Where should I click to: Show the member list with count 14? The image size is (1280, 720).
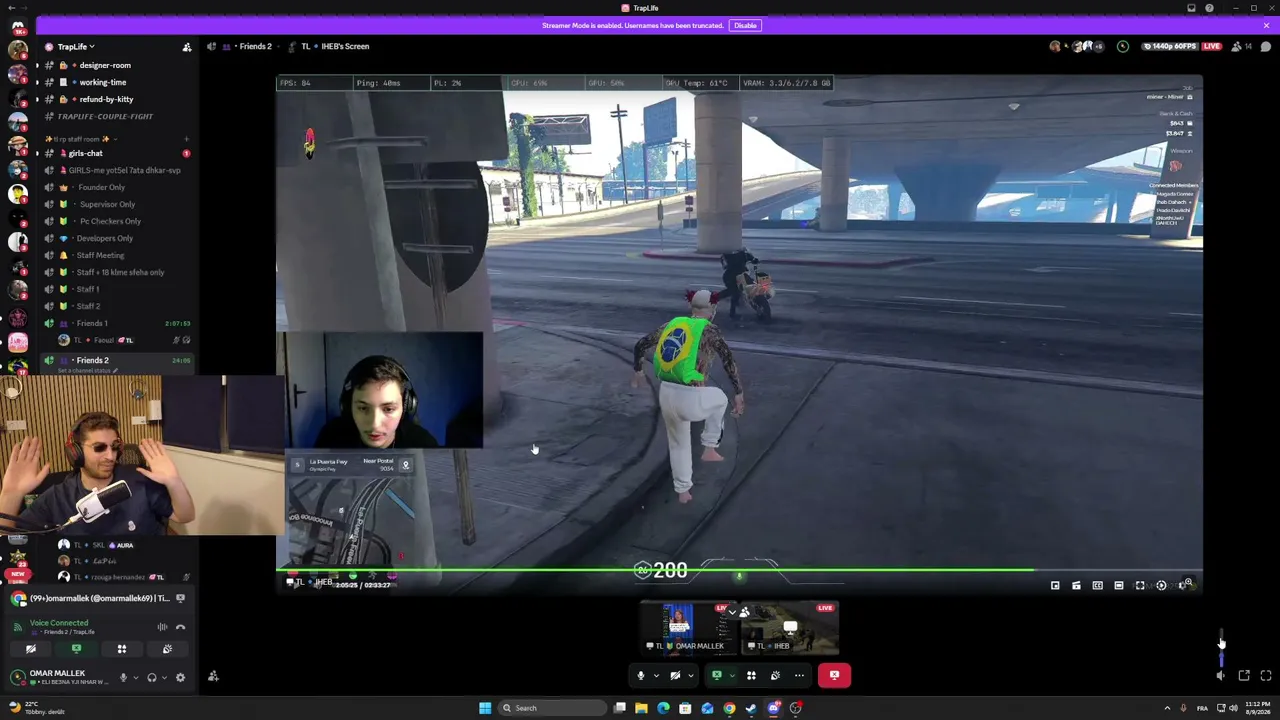(x=1241, y=46)
